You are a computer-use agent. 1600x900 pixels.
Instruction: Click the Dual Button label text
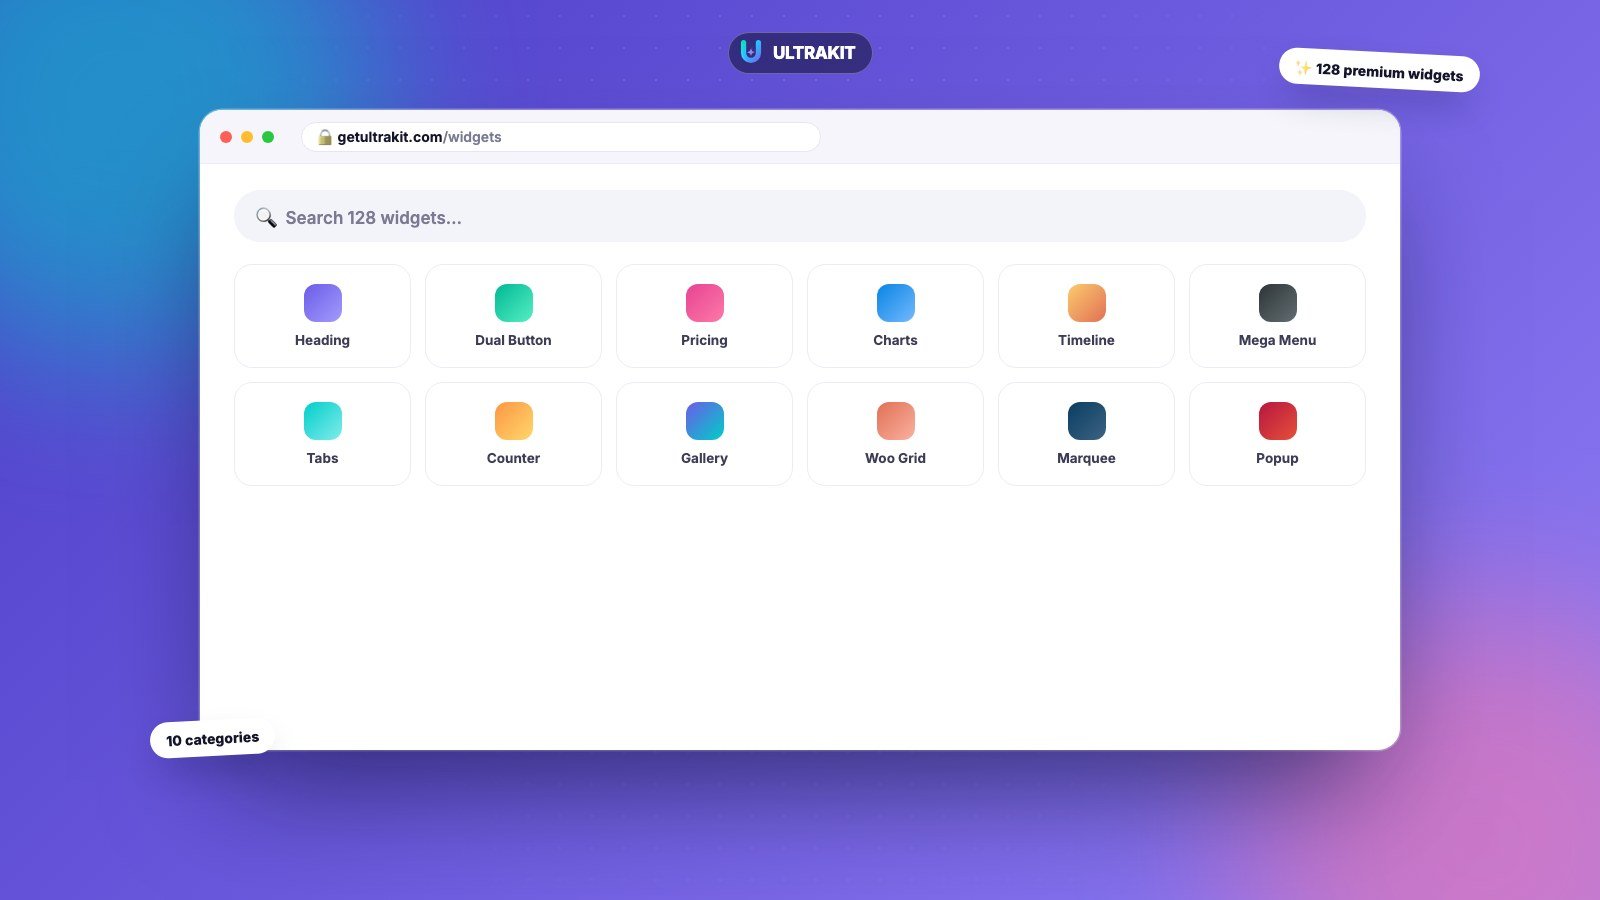513,340
